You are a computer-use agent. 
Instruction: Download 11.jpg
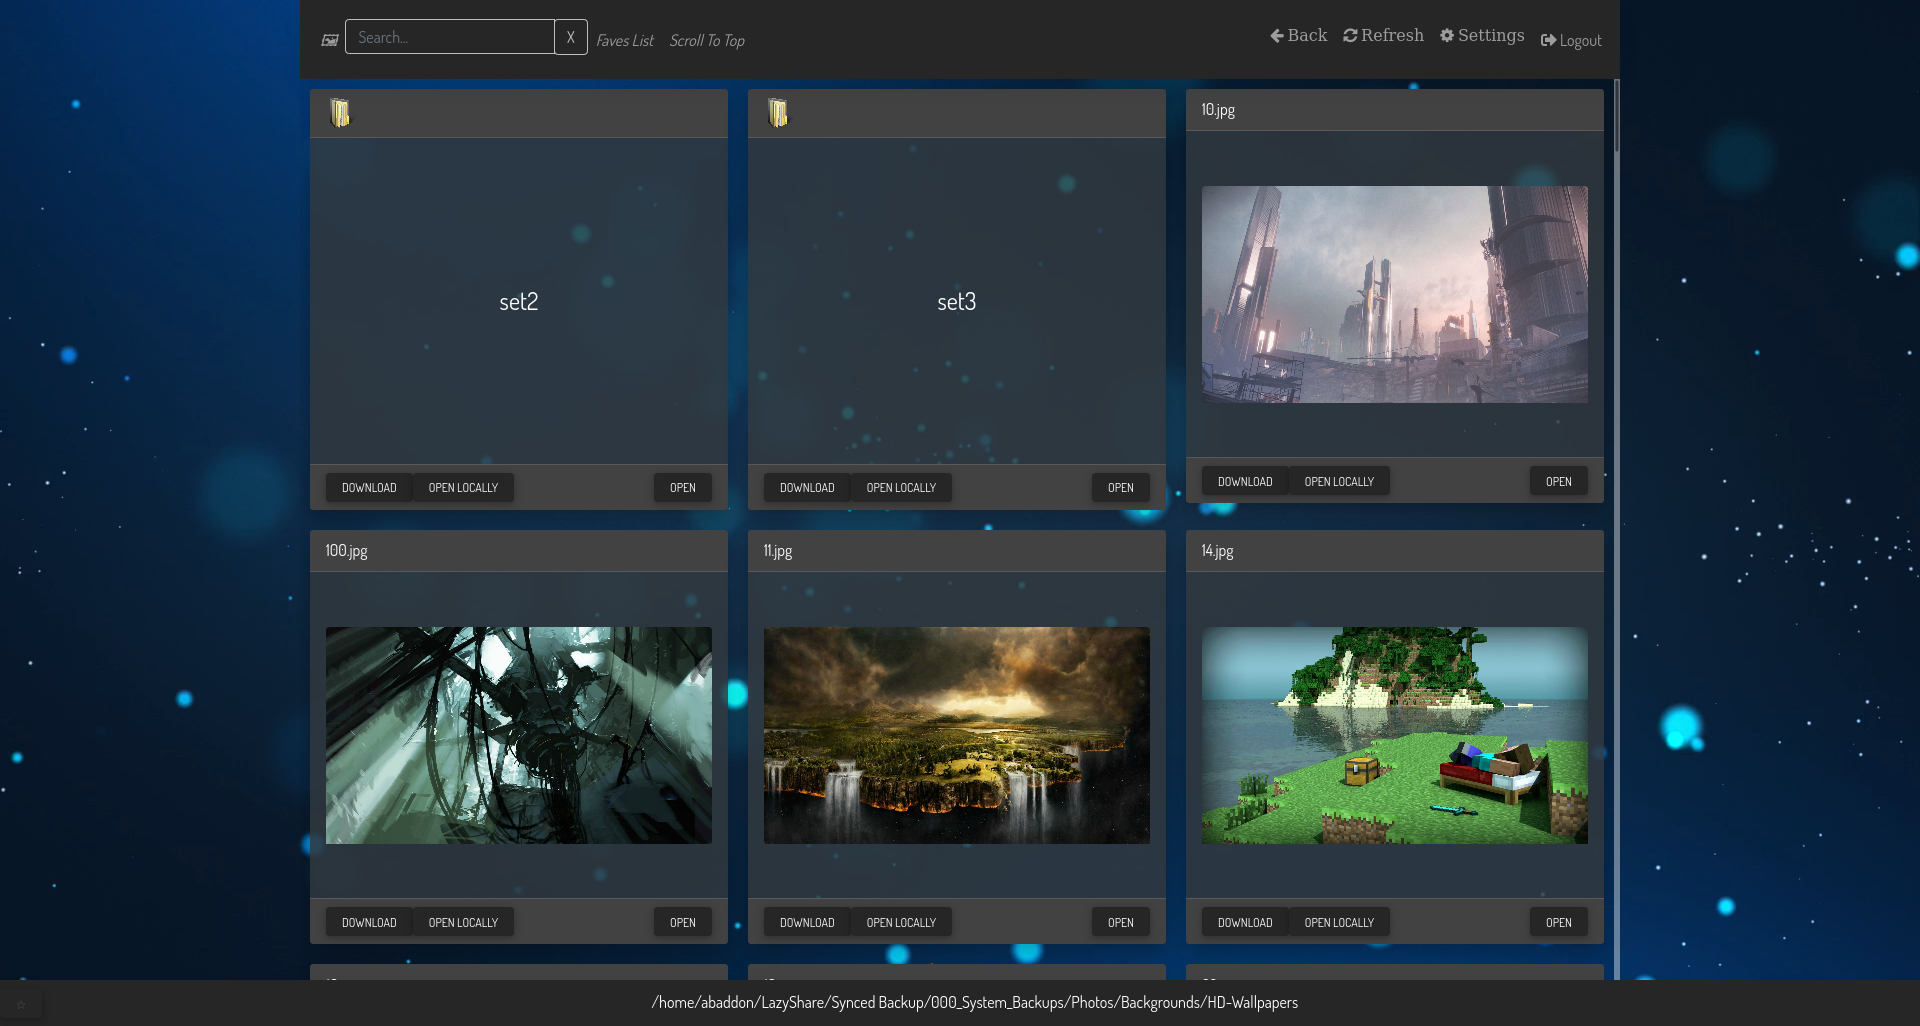807,923
